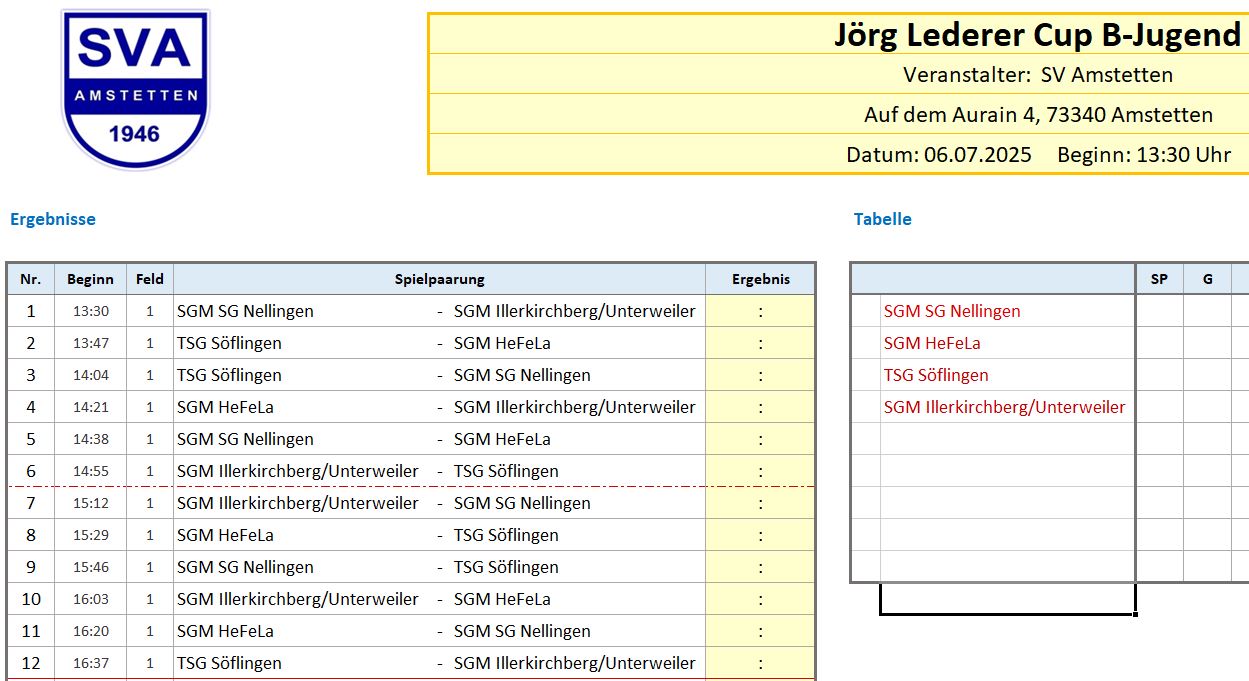Click the G cell for SGM HeFeLa
The image size is (1249, 681).
1207,343
